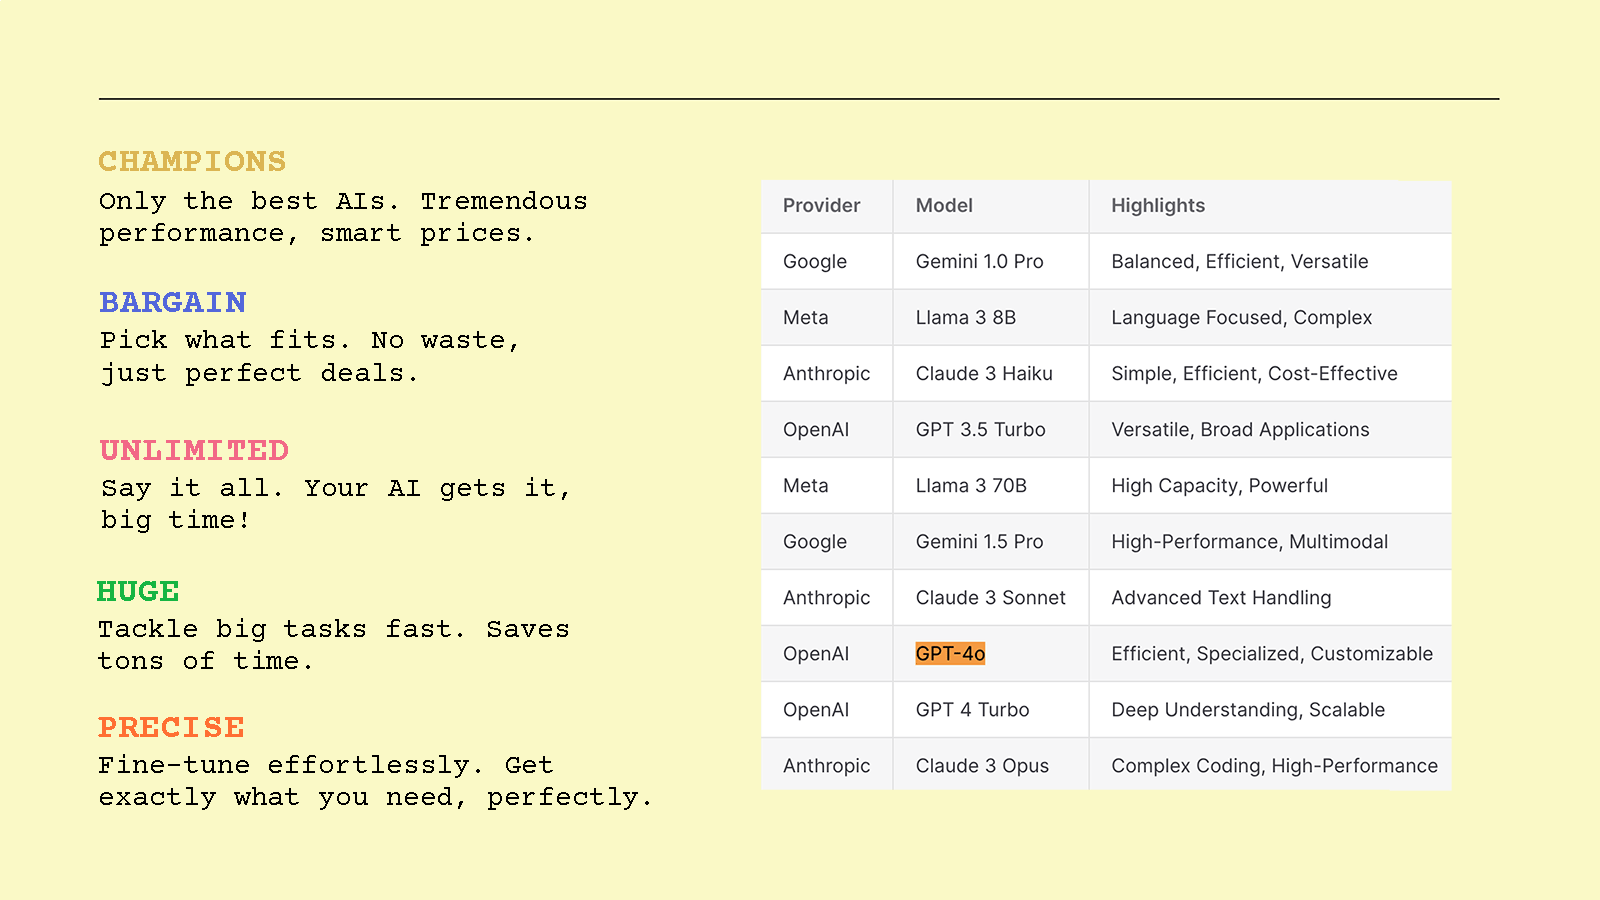The width and height of the screenshot is (1600, 900).
Task: Click the PRECISE heading
Action: pyautogui.click(x=171, y=727)
